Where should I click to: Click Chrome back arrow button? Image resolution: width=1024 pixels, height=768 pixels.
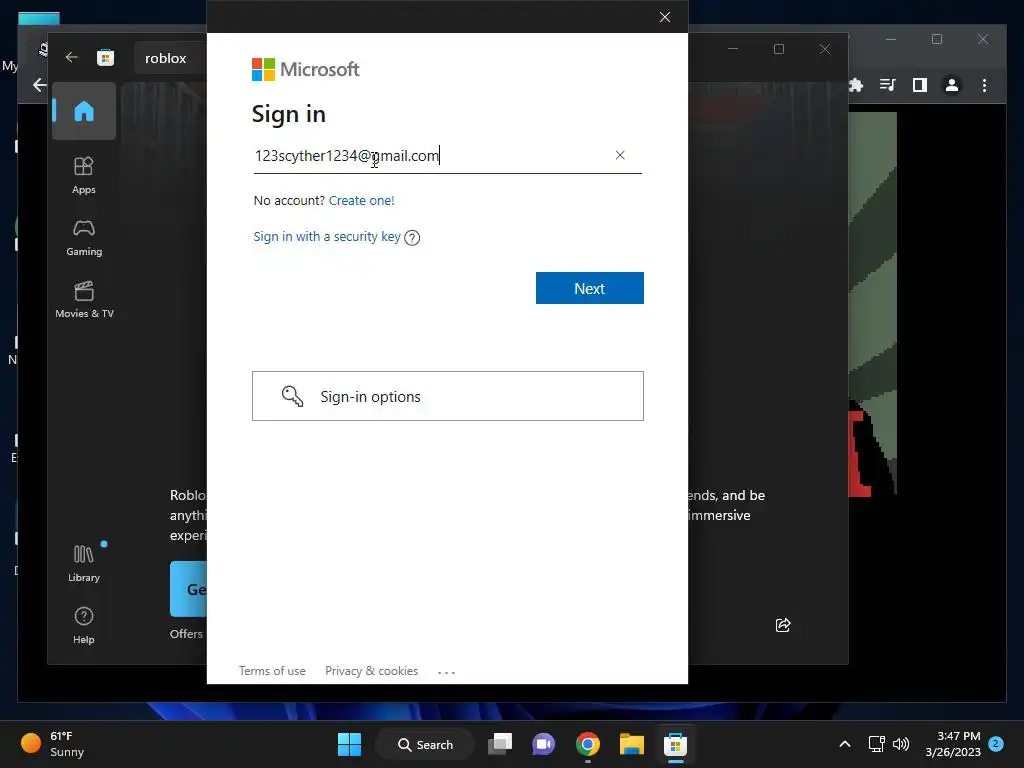point(40,85)
